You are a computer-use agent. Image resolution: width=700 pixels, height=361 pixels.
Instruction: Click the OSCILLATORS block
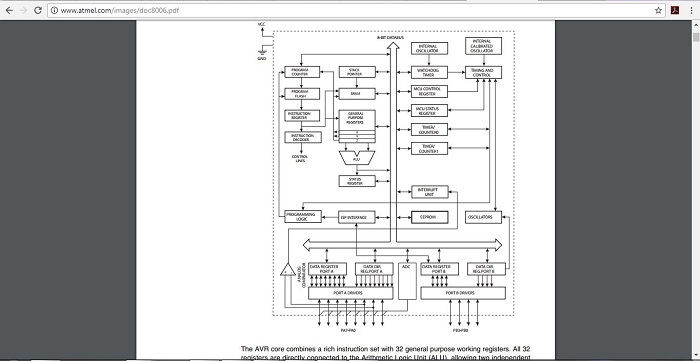pos(483,217)
